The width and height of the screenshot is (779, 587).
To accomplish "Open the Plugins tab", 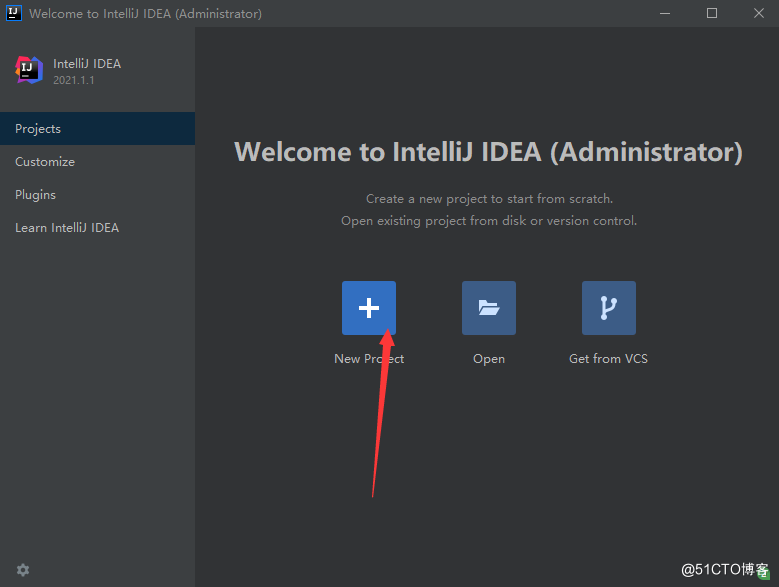I will [97, 195].
